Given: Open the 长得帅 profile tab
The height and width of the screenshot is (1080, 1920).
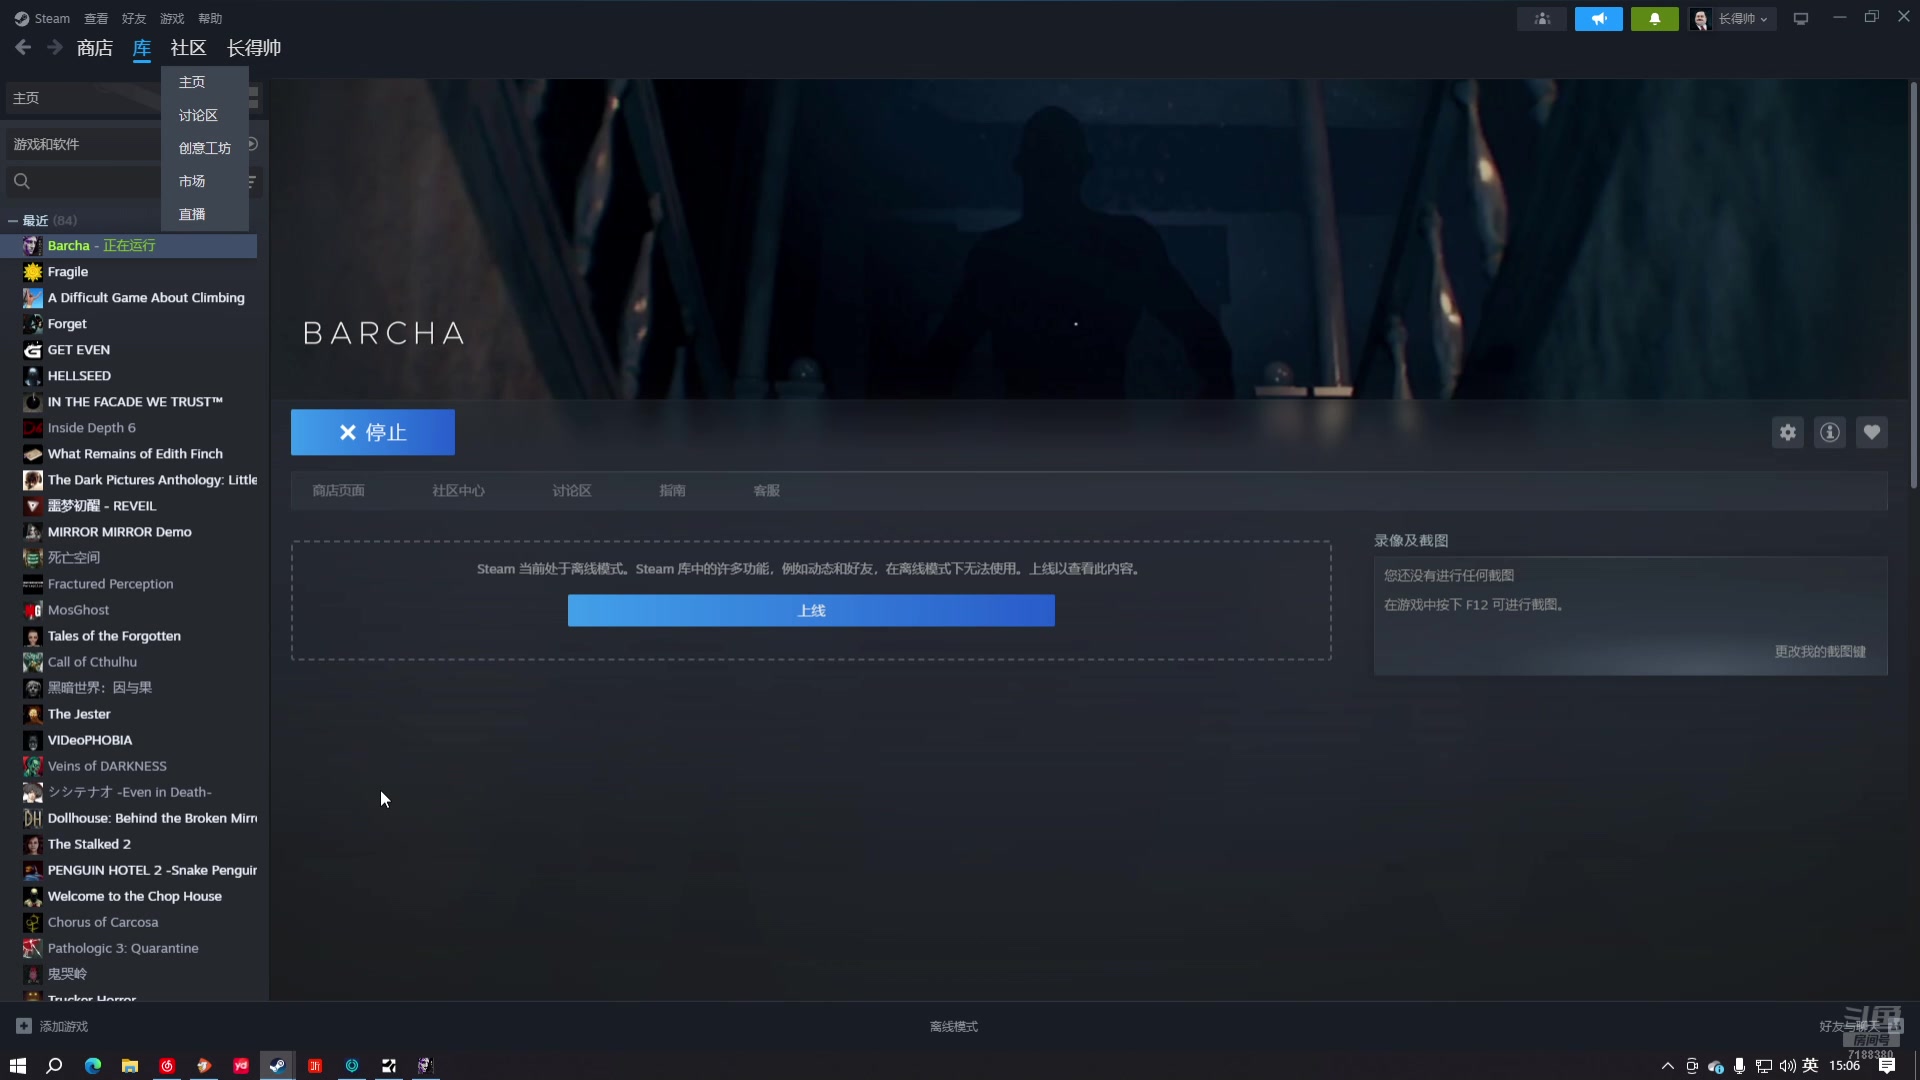Looking at the screenshot, I should pos(254,48).
